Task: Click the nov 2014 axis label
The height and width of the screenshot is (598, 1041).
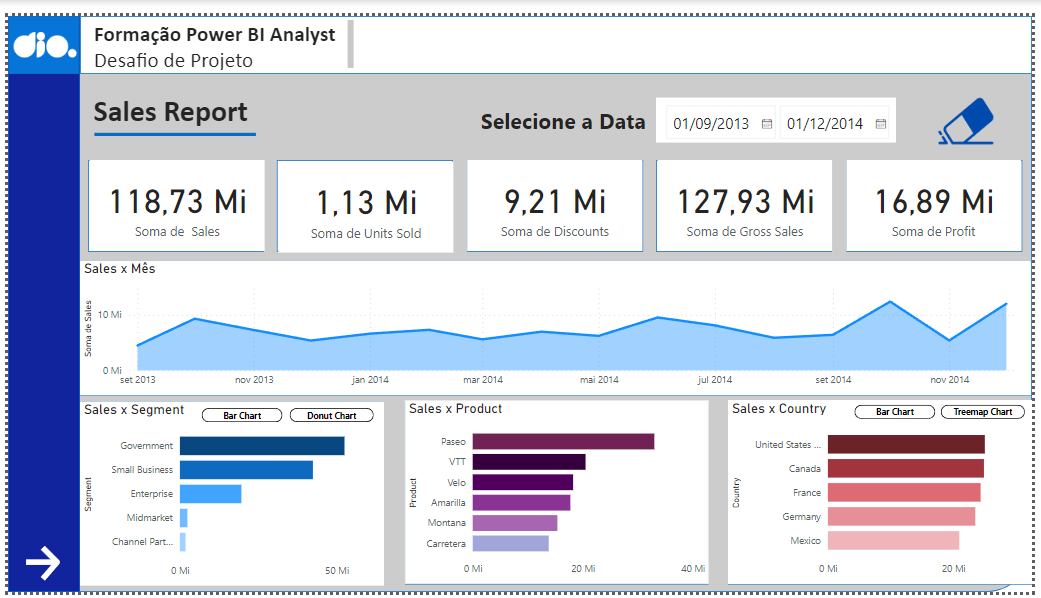Action: pos(949,380)
